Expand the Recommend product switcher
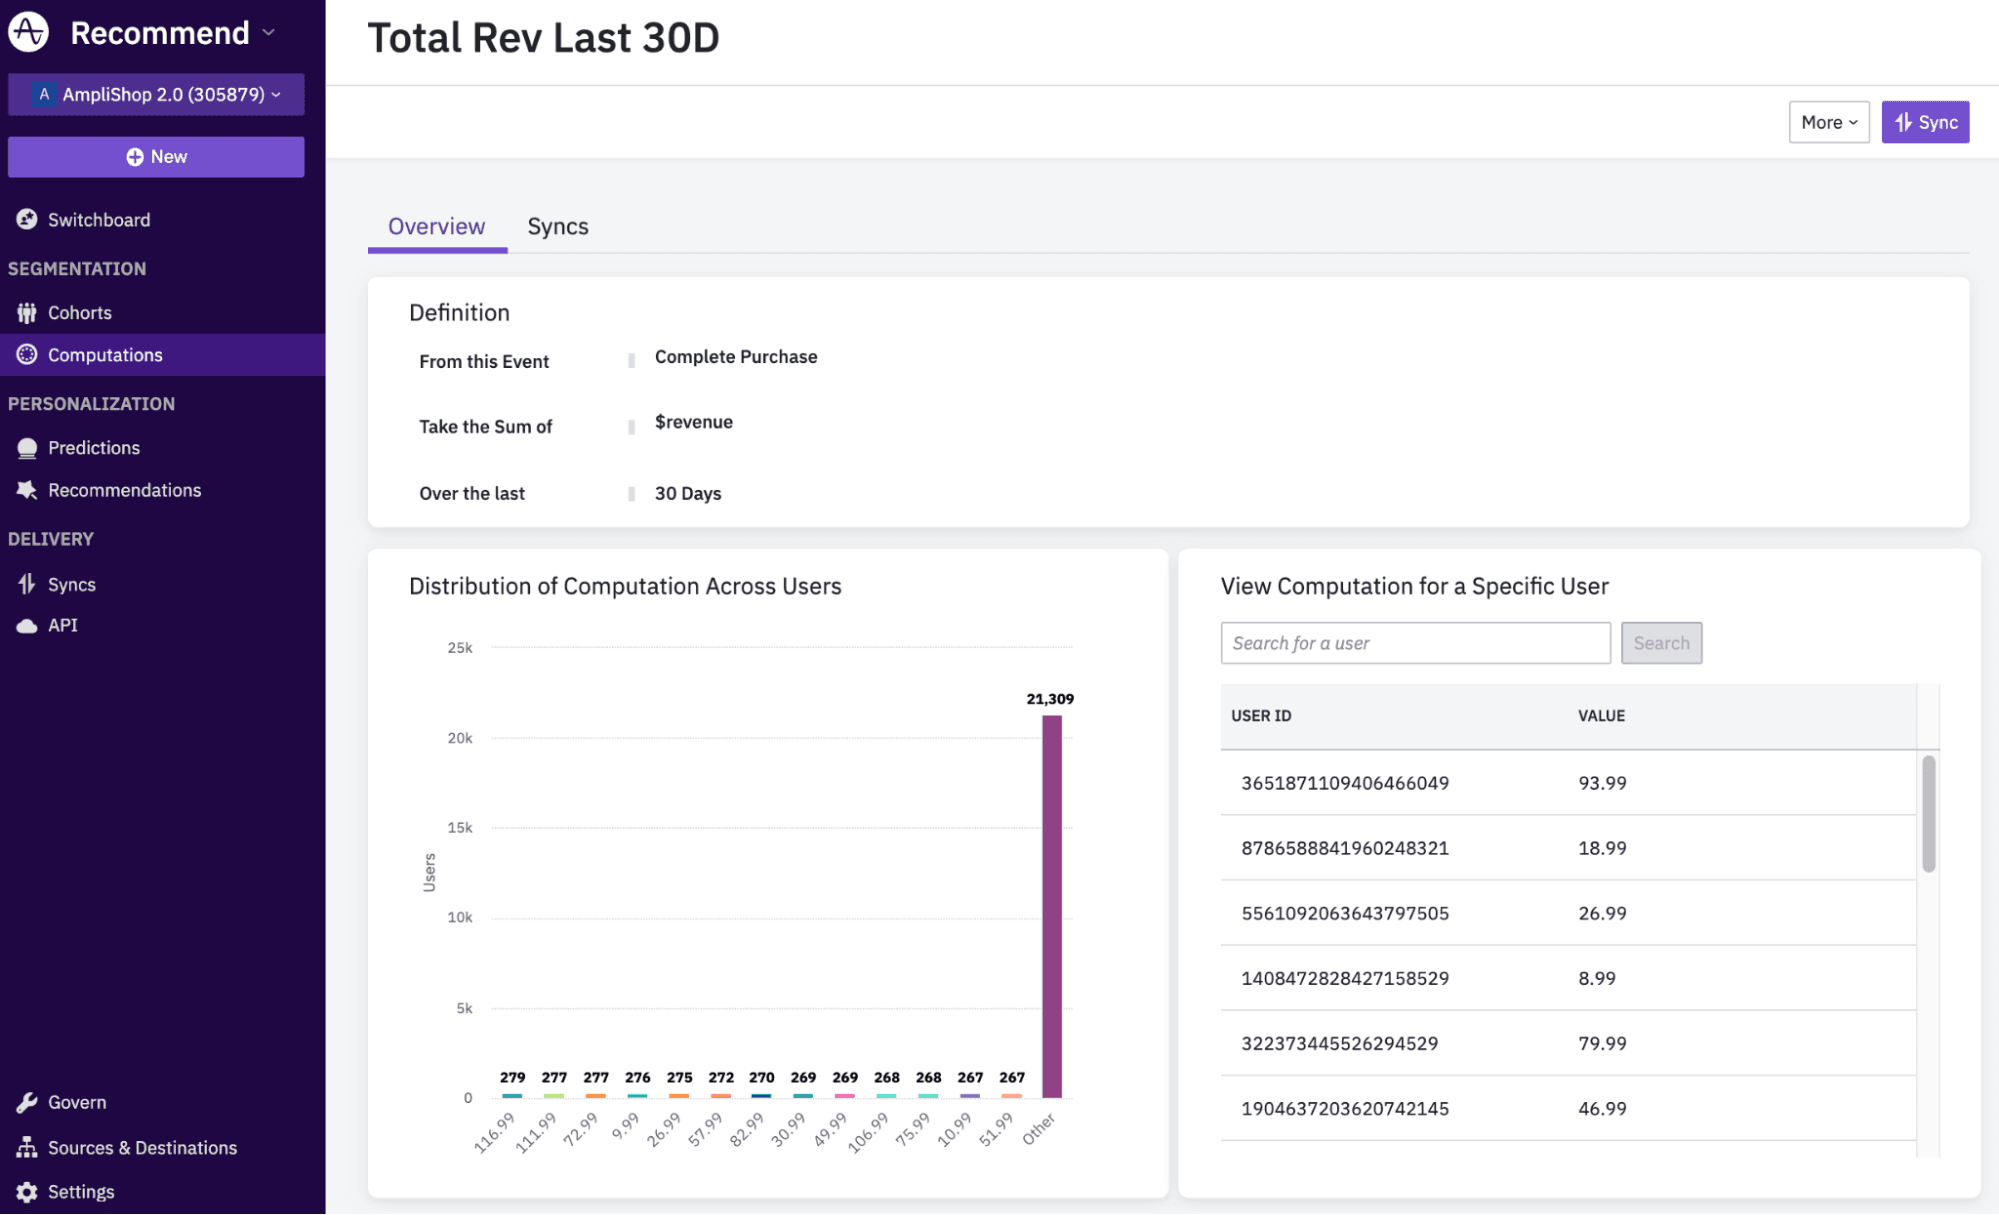This screenshot has width=1999, height=1215. [172, 33]
